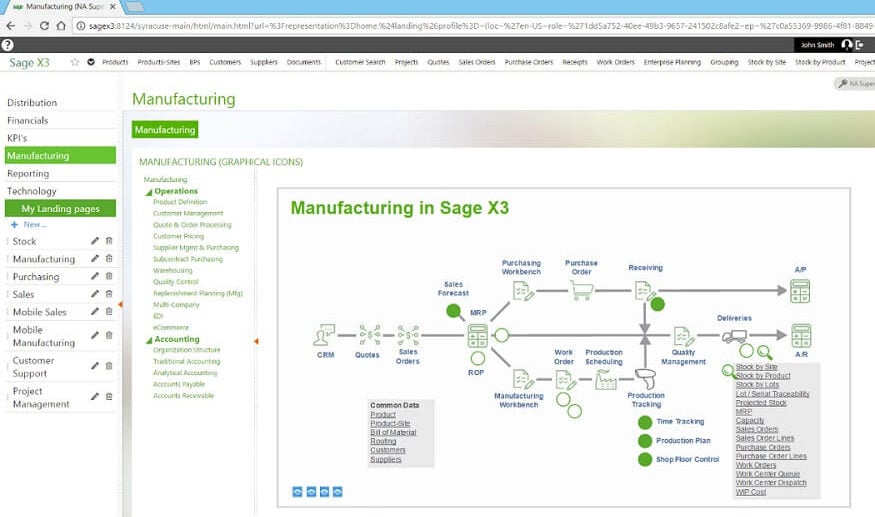This screenshot has width=875, height=517.
Task: Toggle the favorite star in the top bar
Action: 75,62
